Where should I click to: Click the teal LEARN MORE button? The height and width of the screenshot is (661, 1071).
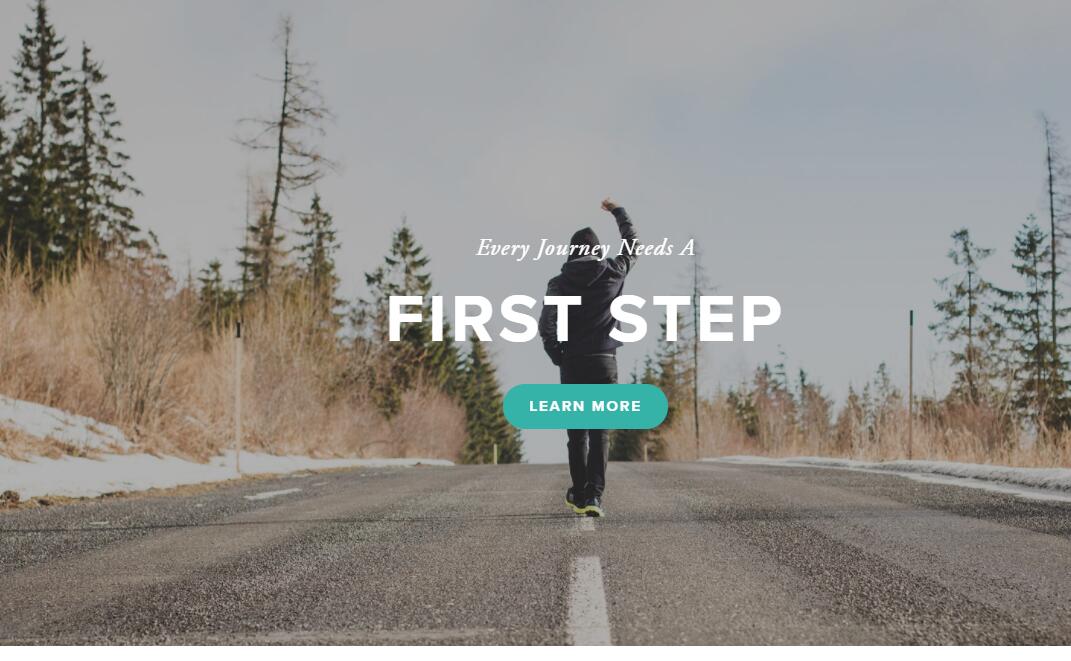585,406
